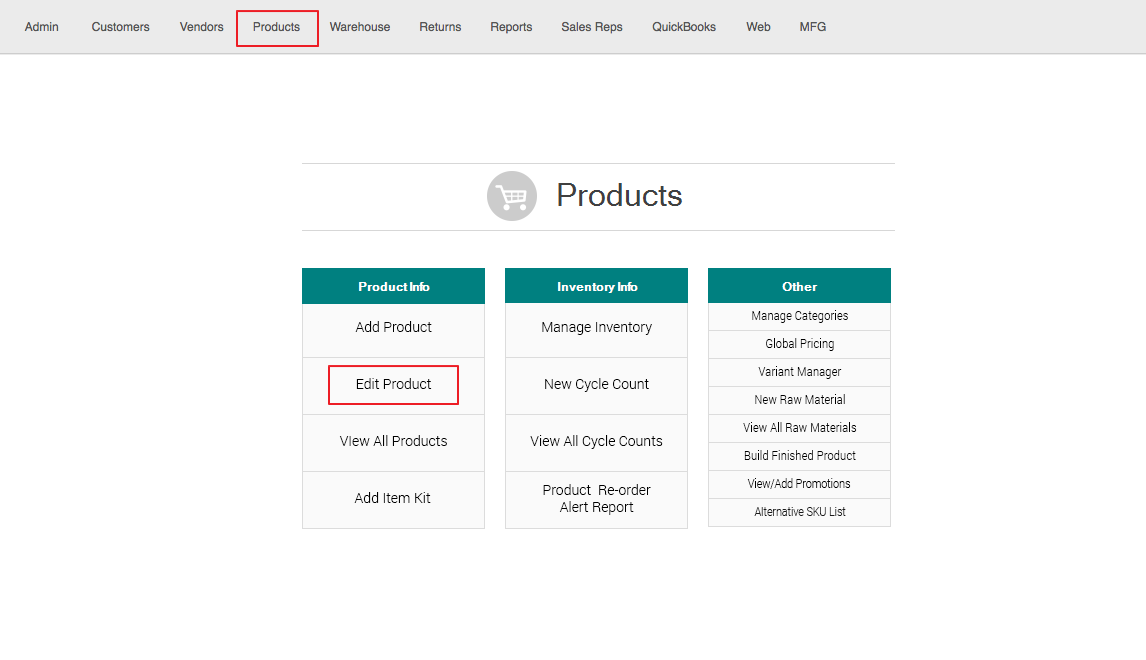Open the Returns menu

(x=440, y=27)
